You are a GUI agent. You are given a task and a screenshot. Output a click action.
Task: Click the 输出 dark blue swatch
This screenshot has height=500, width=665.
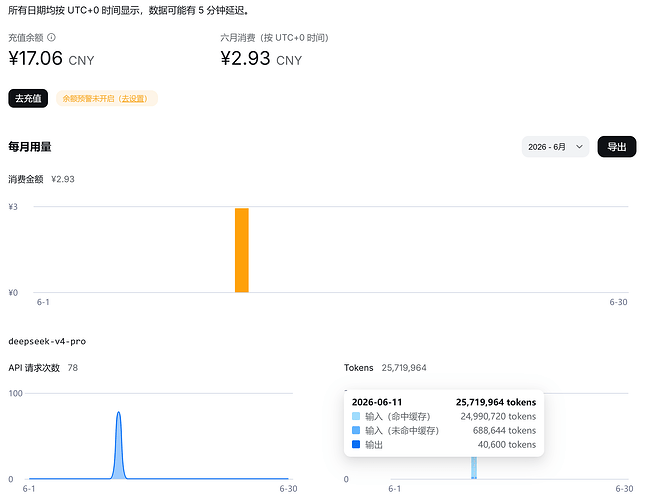pos(356,444)
